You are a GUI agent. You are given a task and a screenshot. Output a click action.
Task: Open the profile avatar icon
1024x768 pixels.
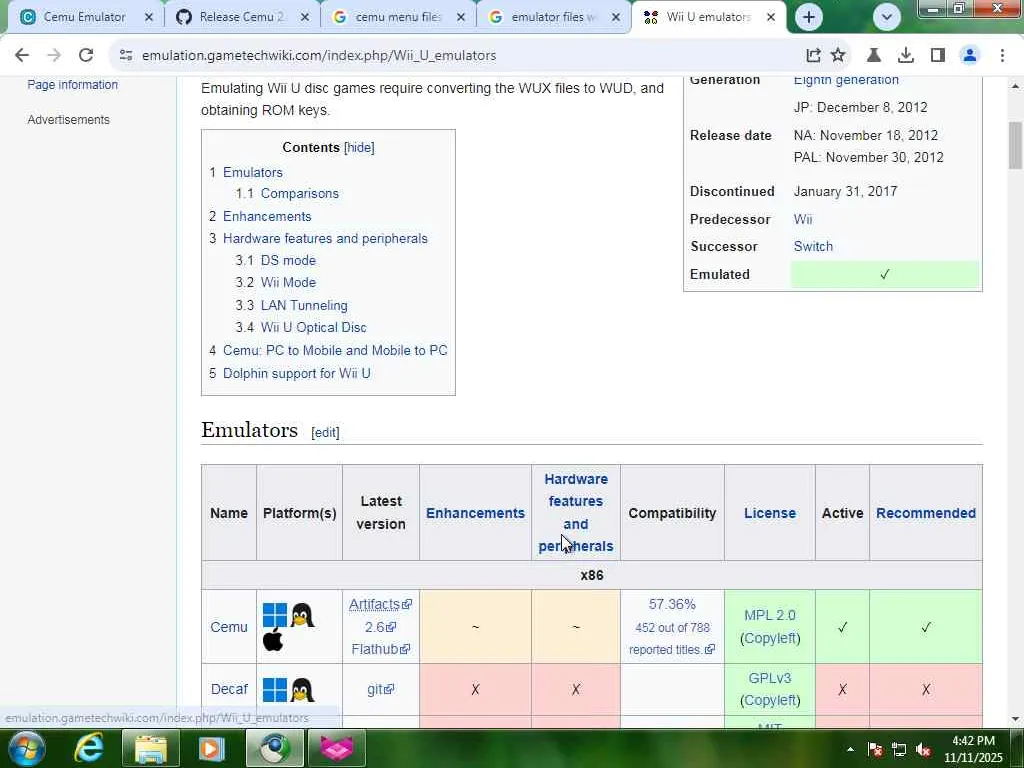tap(970, 56)
